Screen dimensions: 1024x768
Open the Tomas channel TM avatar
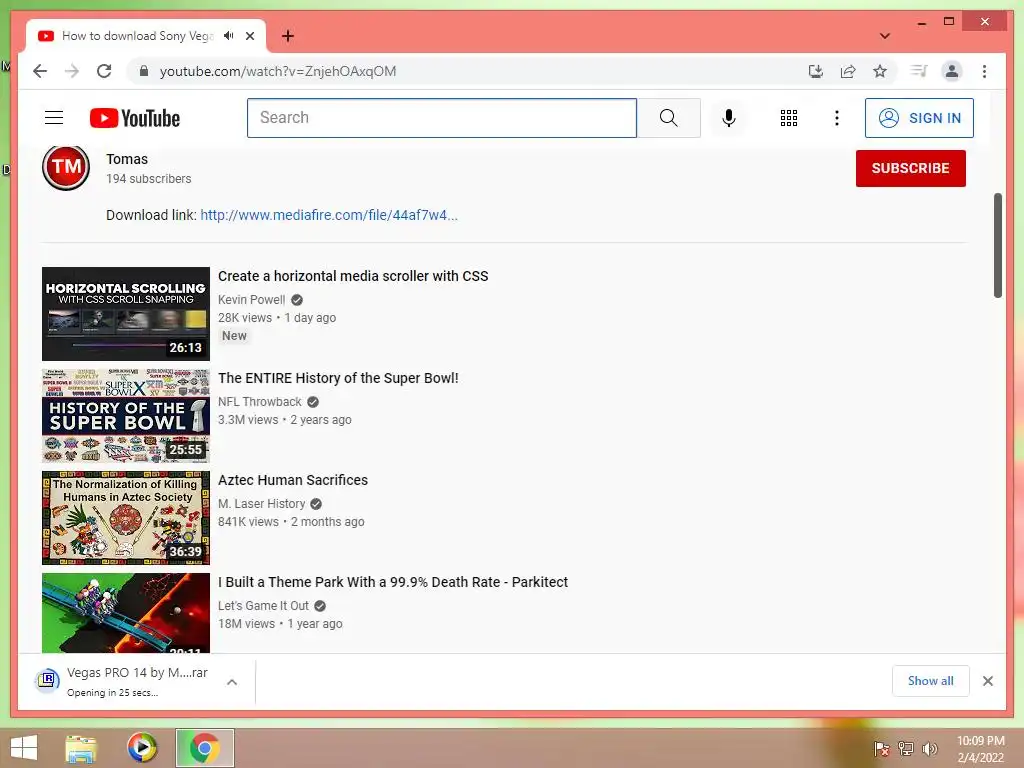(66, 167)
